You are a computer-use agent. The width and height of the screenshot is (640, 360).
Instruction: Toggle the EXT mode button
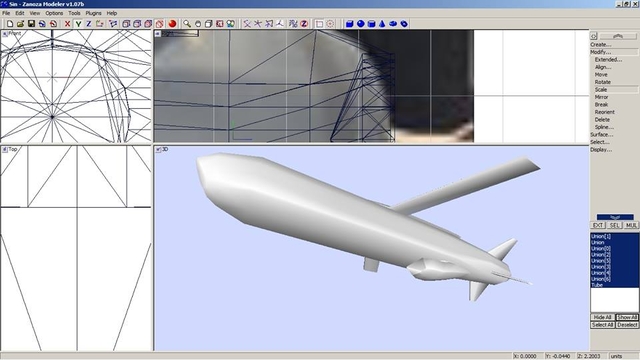(598, 225)
